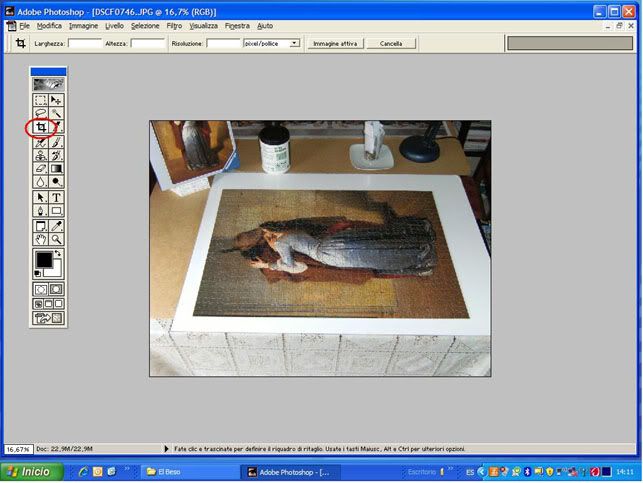Click the Cancella button

point(391,43)
